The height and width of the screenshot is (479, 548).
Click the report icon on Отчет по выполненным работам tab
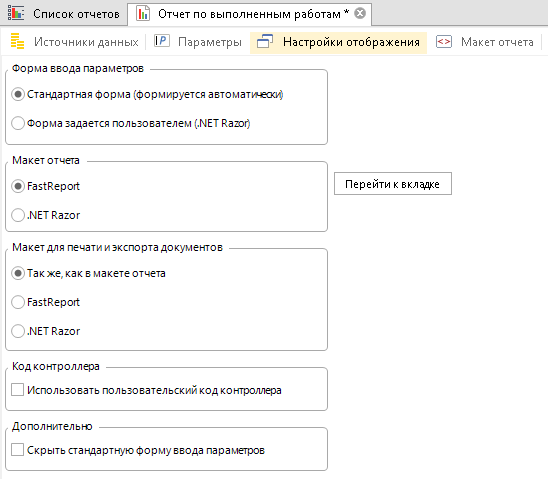(x=143, y=14)
